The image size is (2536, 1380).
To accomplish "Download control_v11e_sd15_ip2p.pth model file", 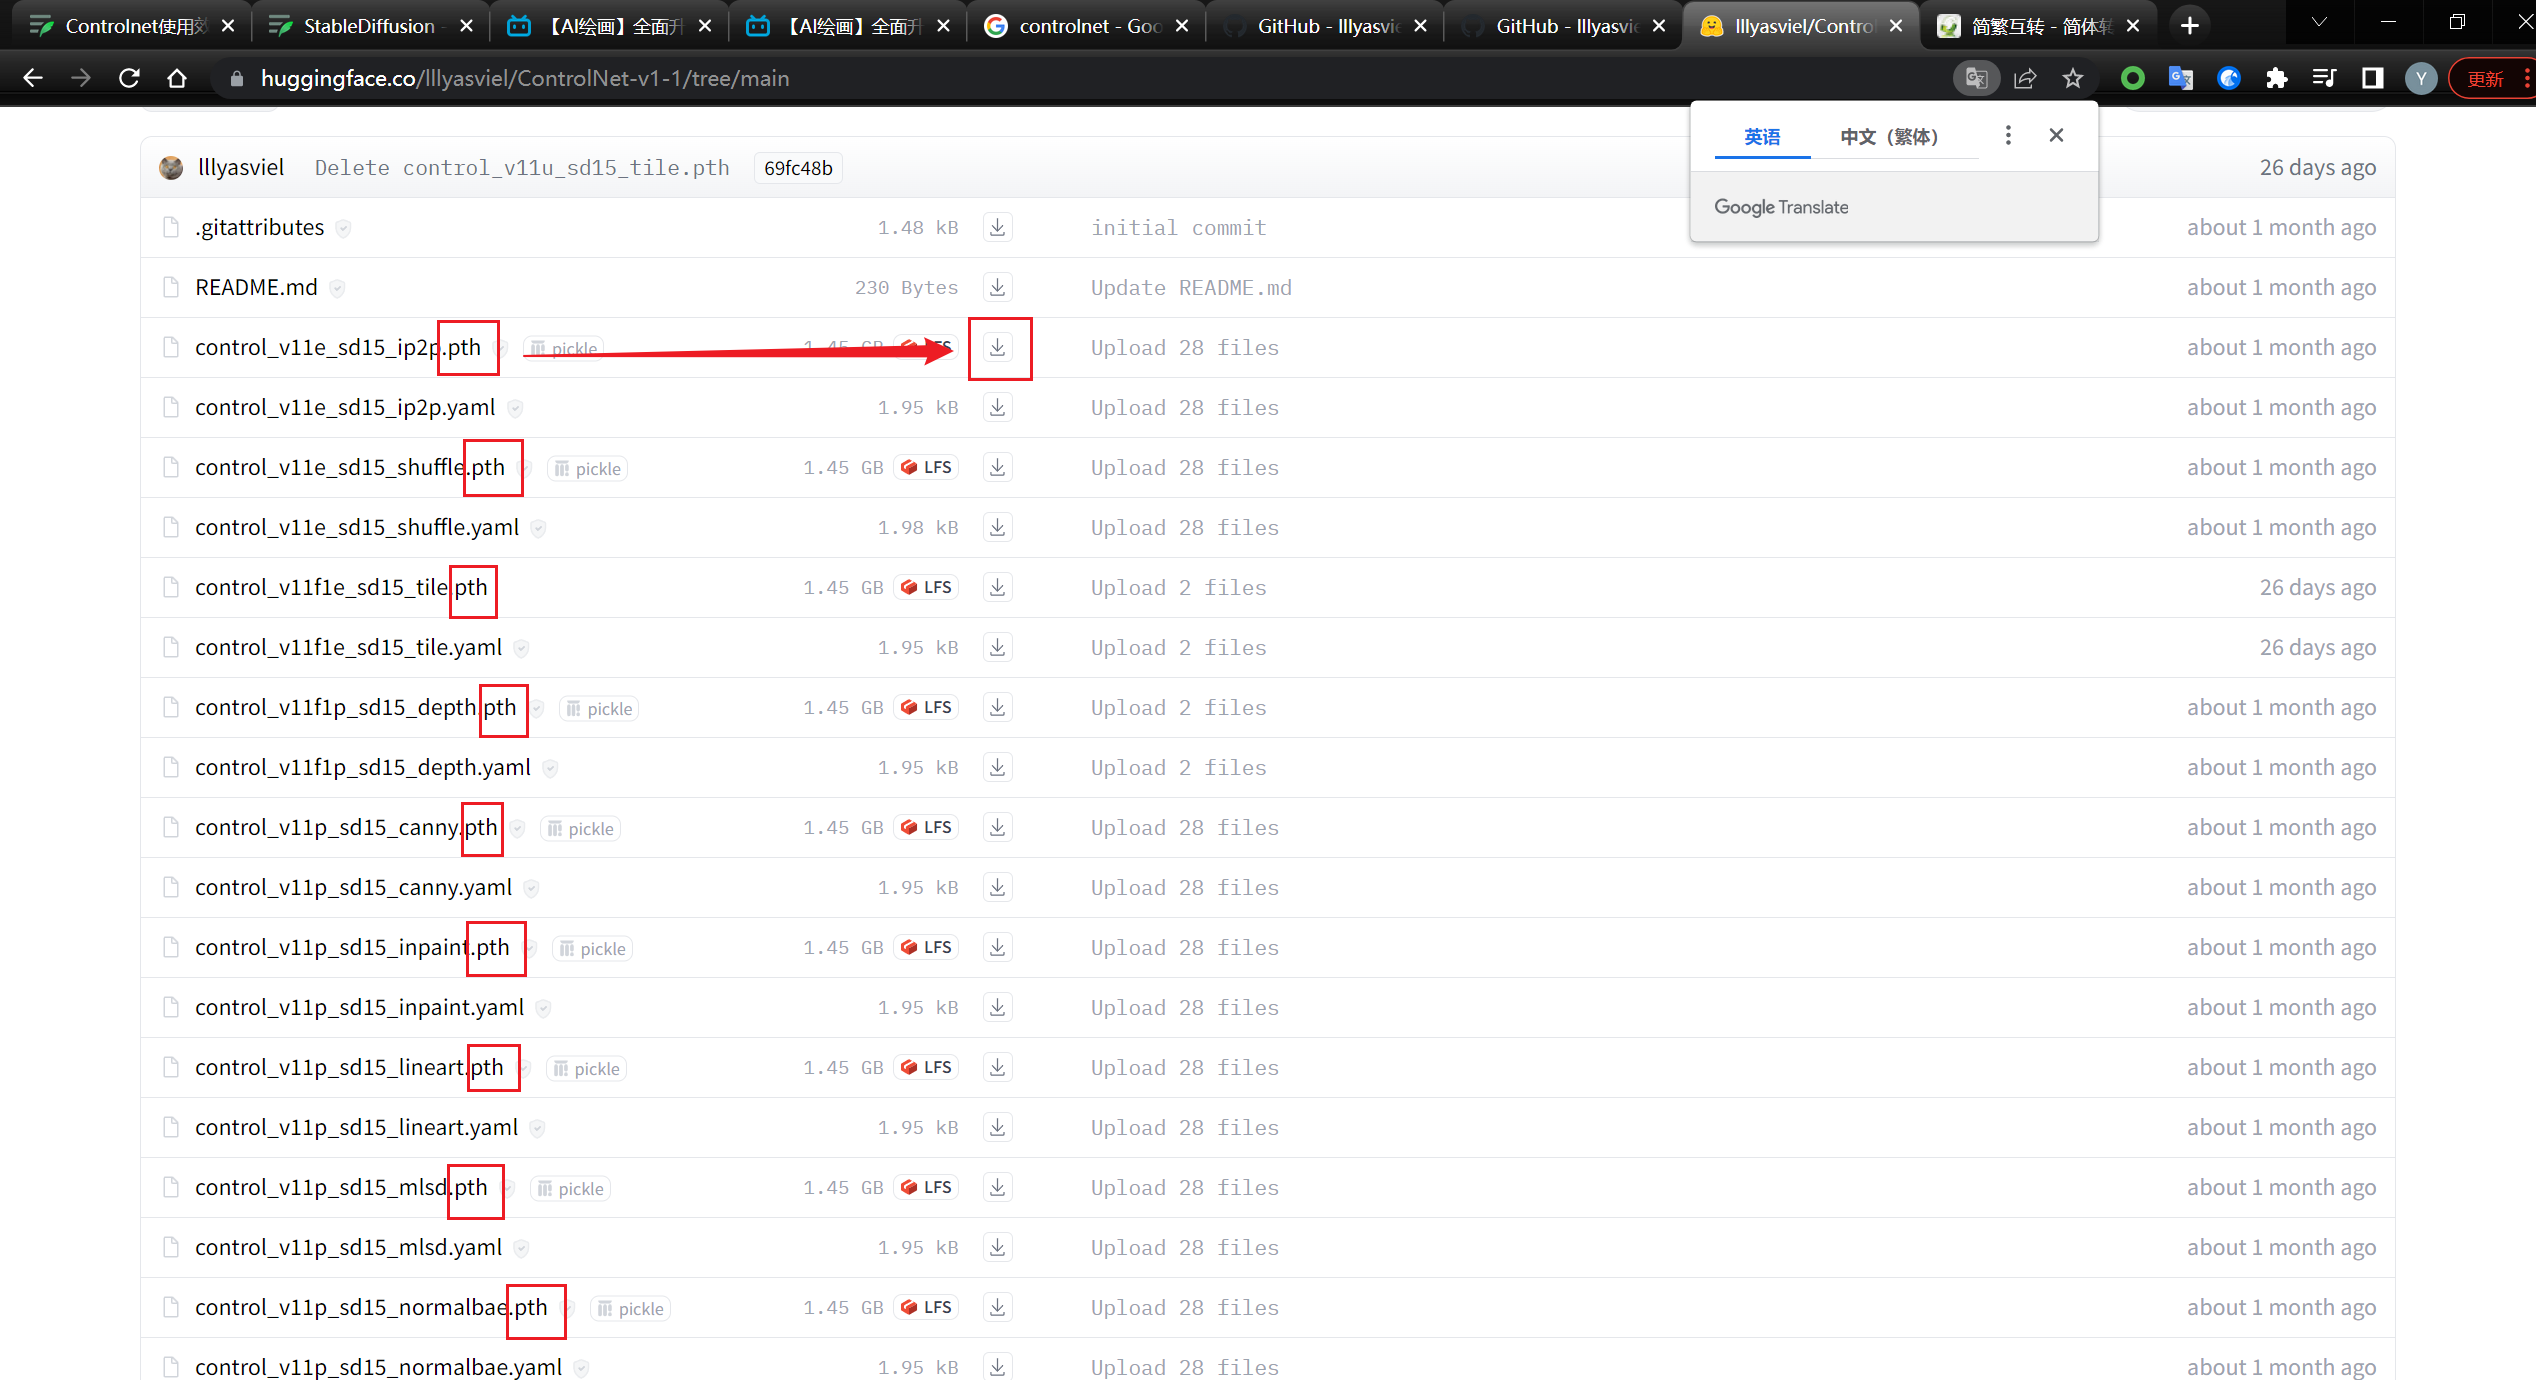I will (997, 348).
